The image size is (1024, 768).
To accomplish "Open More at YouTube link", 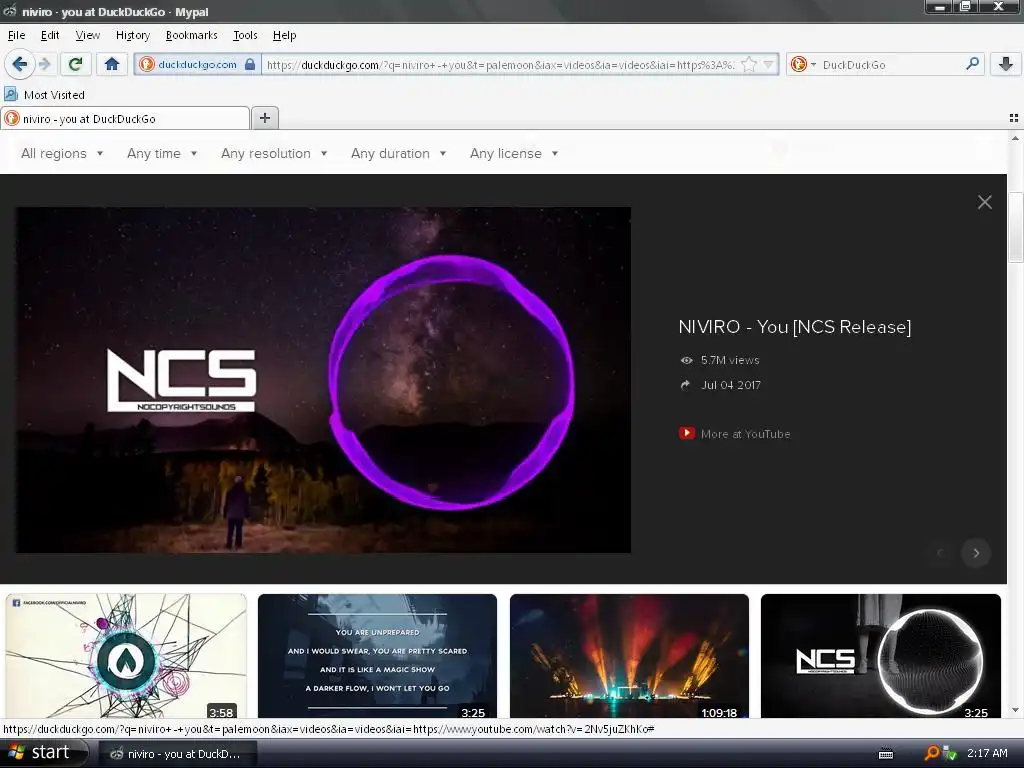I will coord(745,434).
